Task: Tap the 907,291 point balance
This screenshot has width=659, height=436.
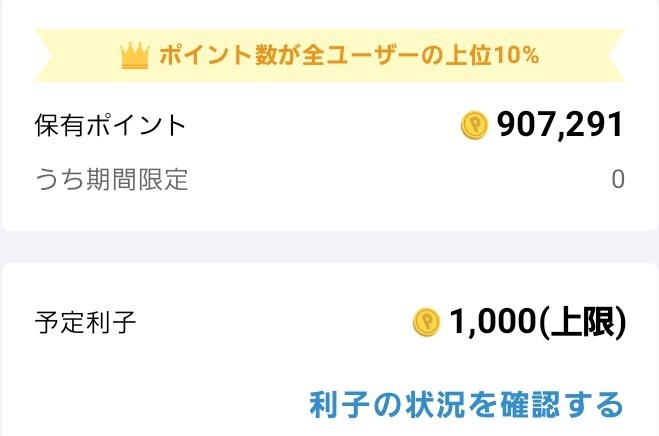Action: [559, 125]
